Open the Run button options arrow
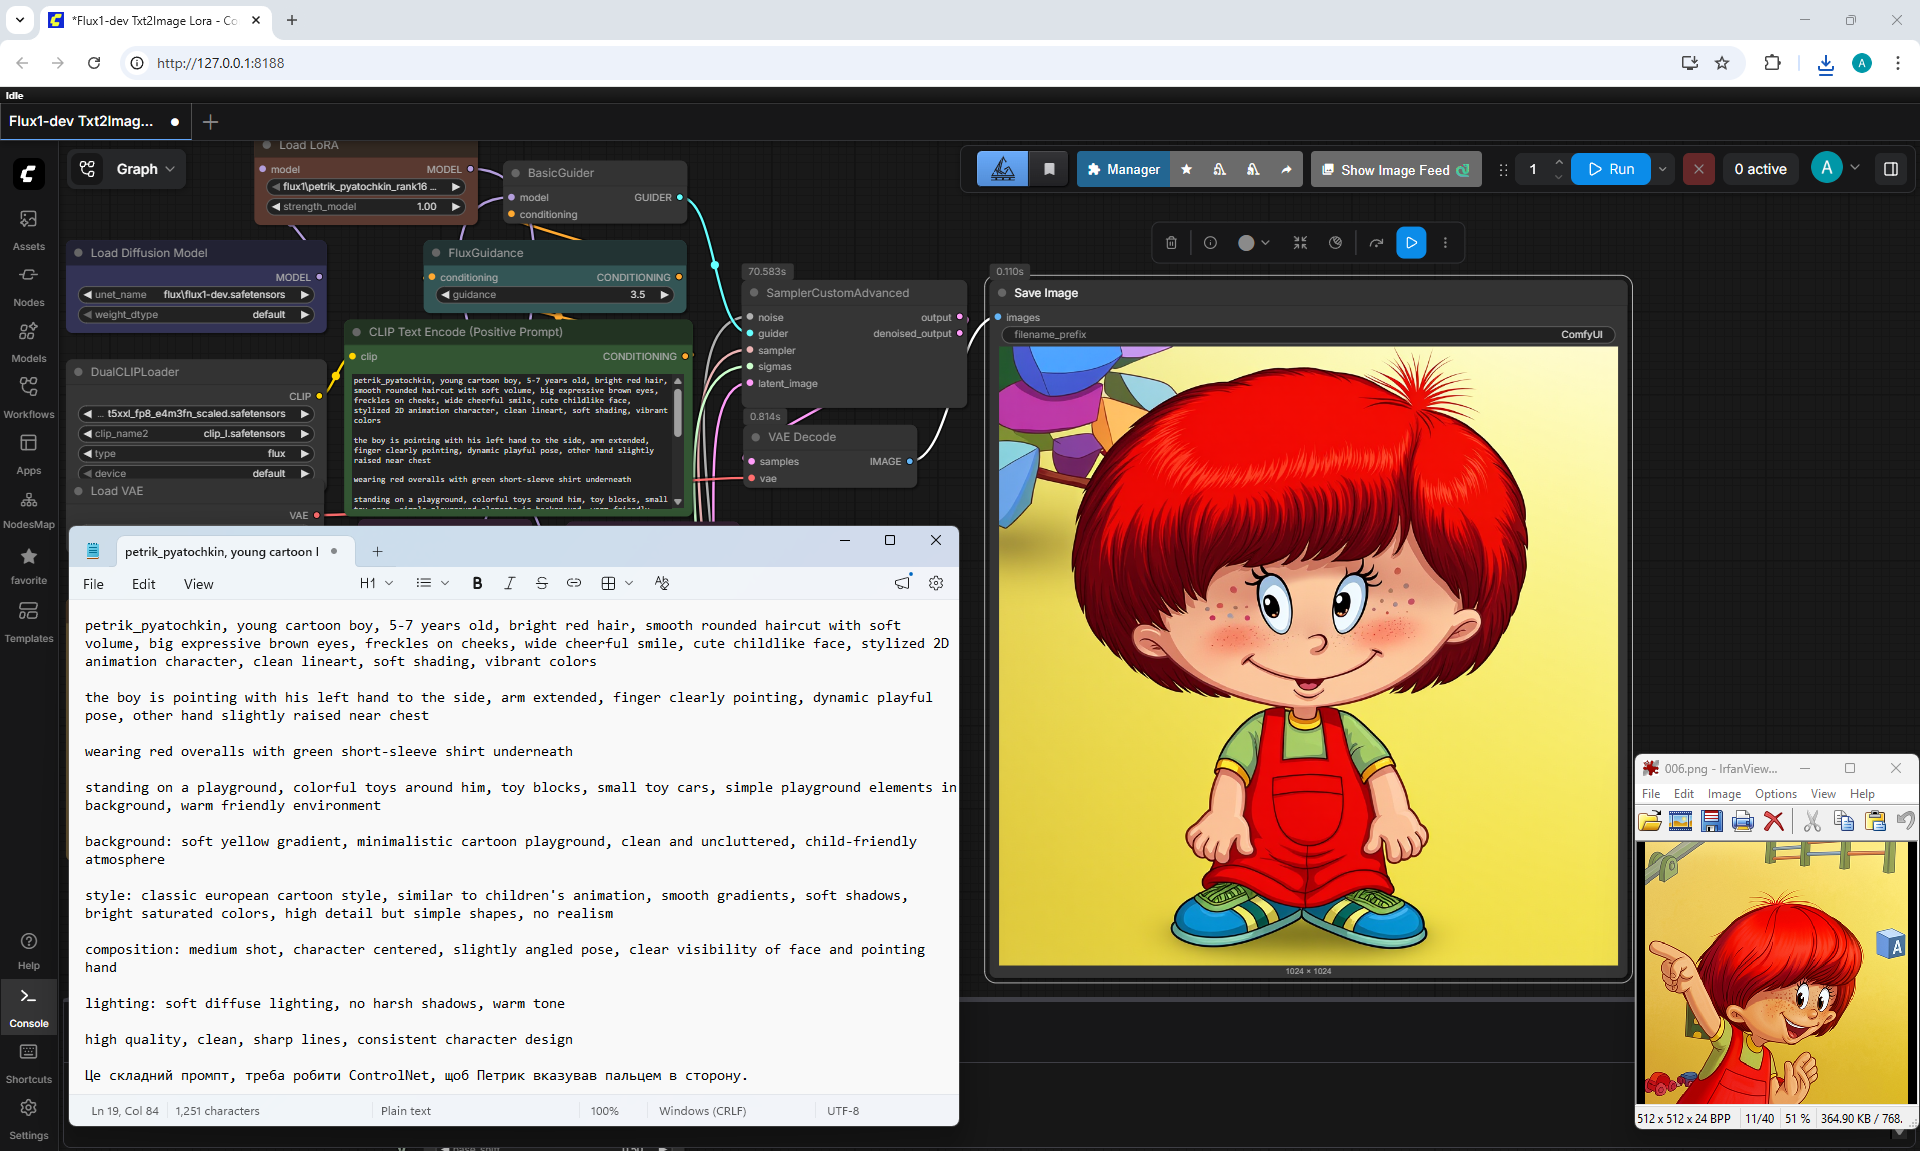The height and width of the screenshot is (1151, 1920). click(x=1662, y=169)
